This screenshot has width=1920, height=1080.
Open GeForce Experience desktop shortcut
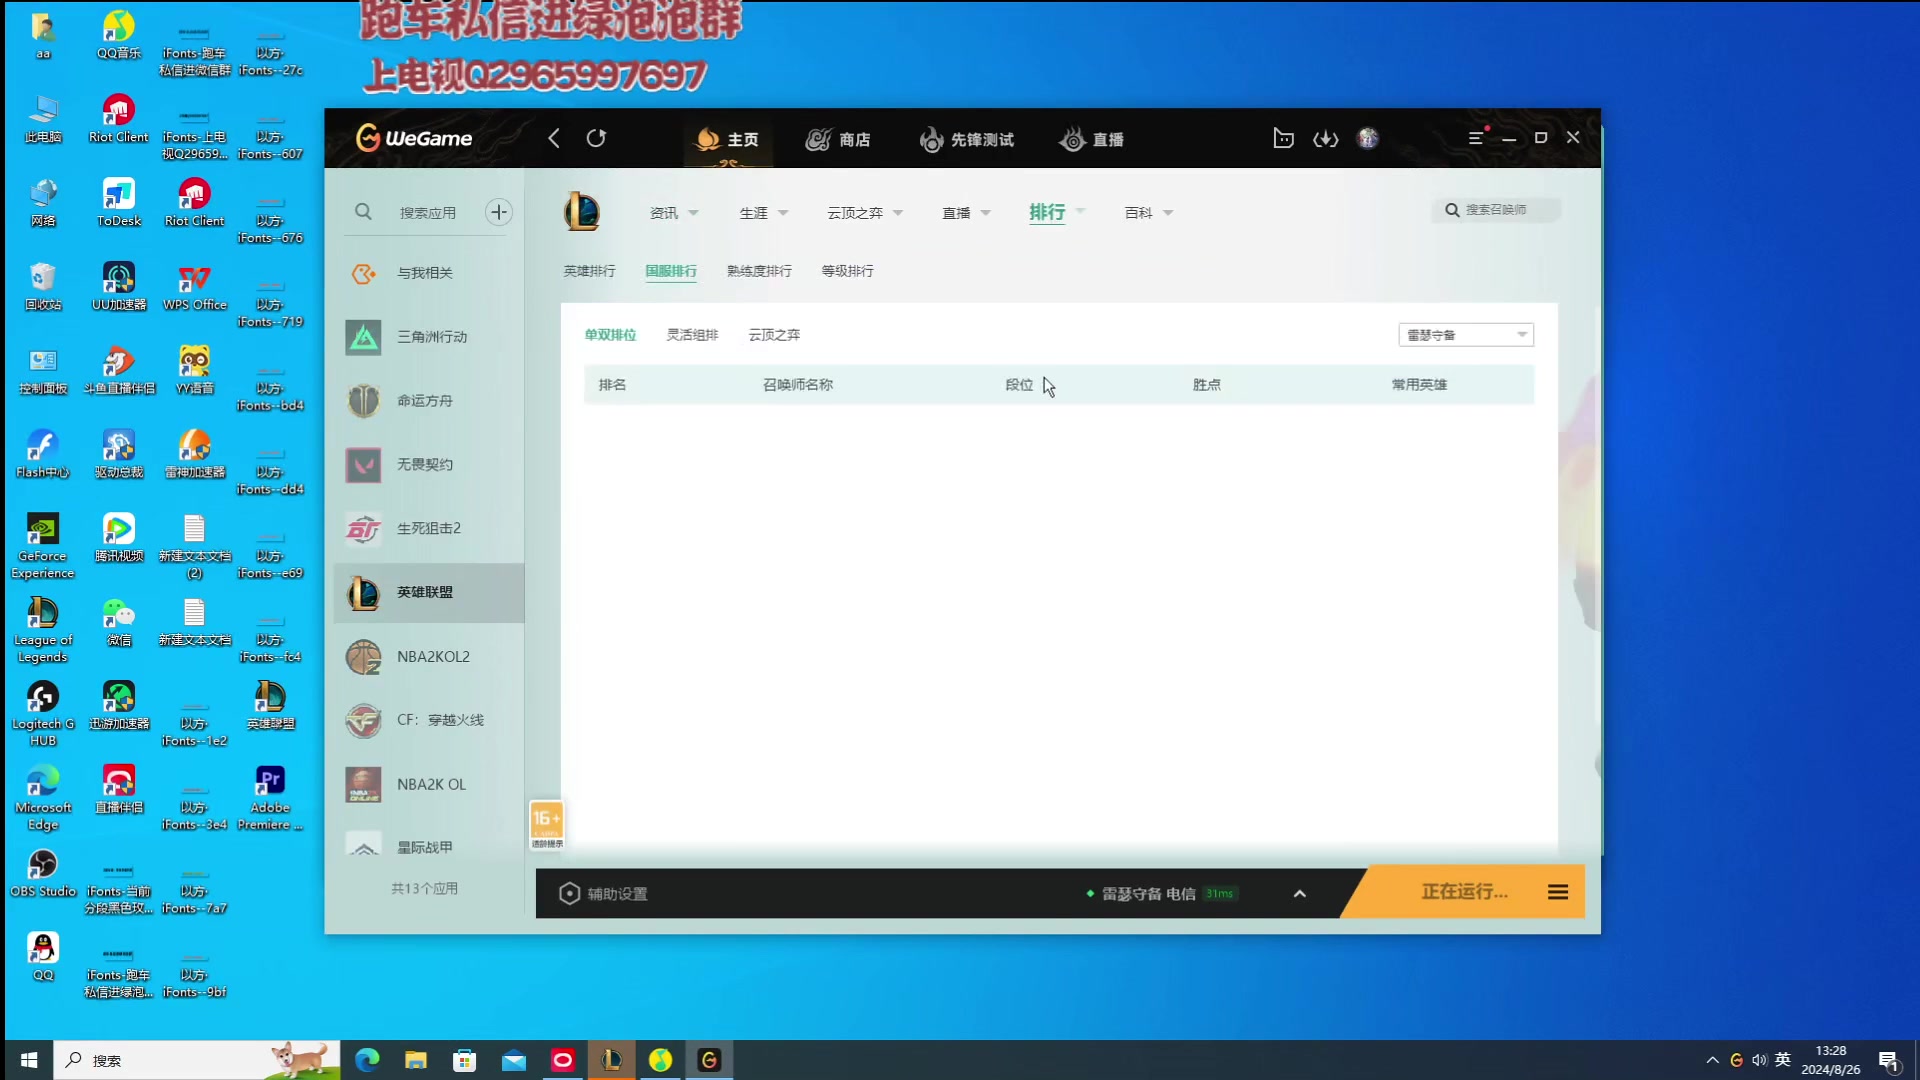[43, 547]
